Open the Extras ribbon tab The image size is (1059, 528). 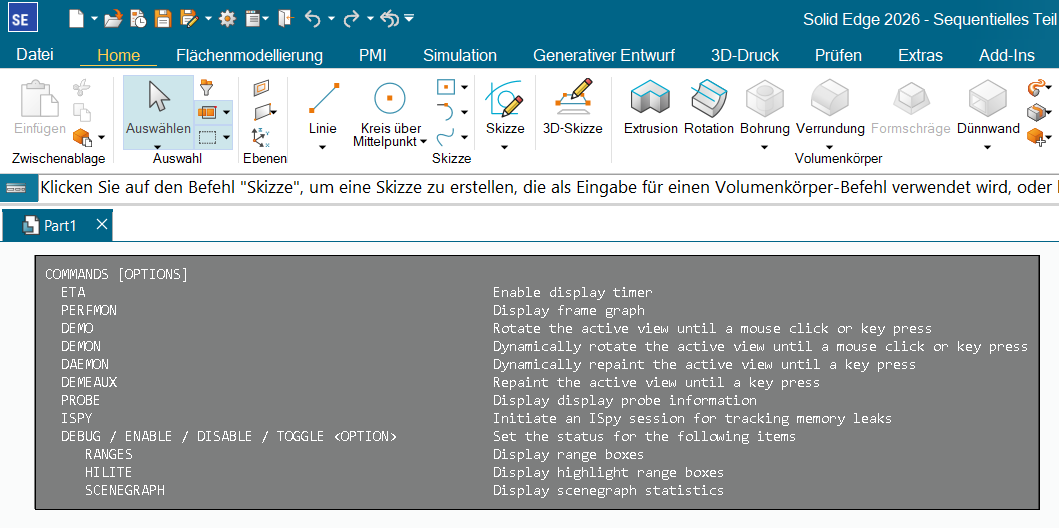click(921, 55)
